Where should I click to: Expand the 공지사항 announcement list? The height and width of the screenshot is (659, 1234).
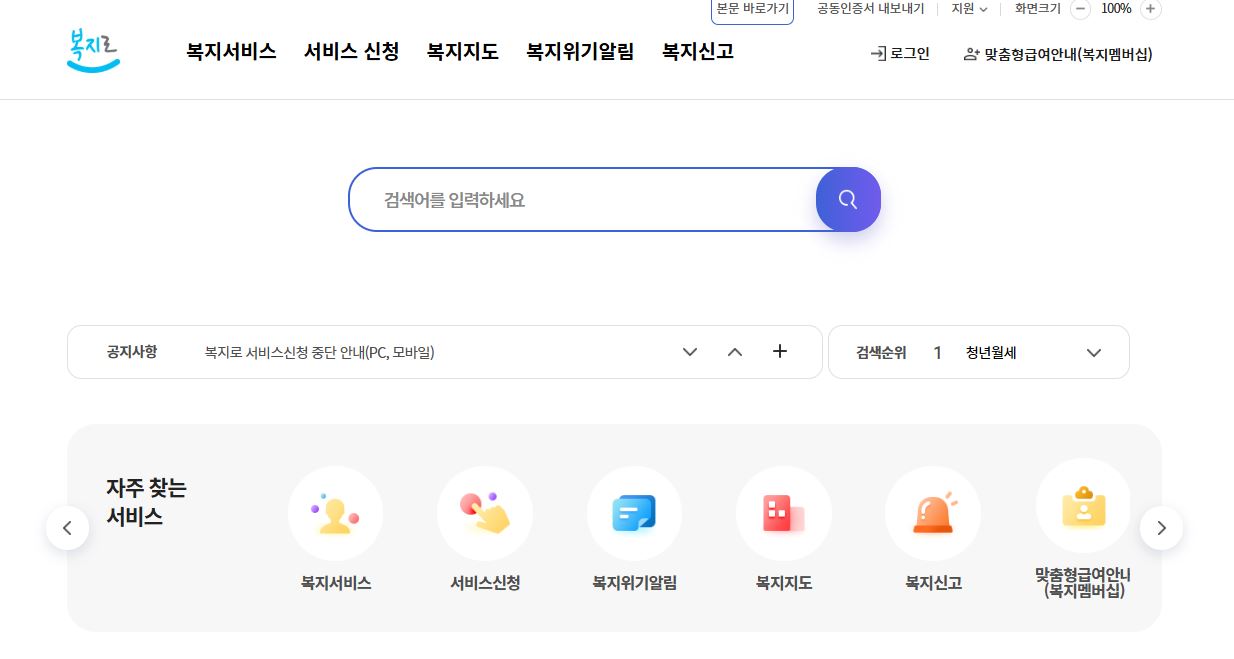pos(690,352)
